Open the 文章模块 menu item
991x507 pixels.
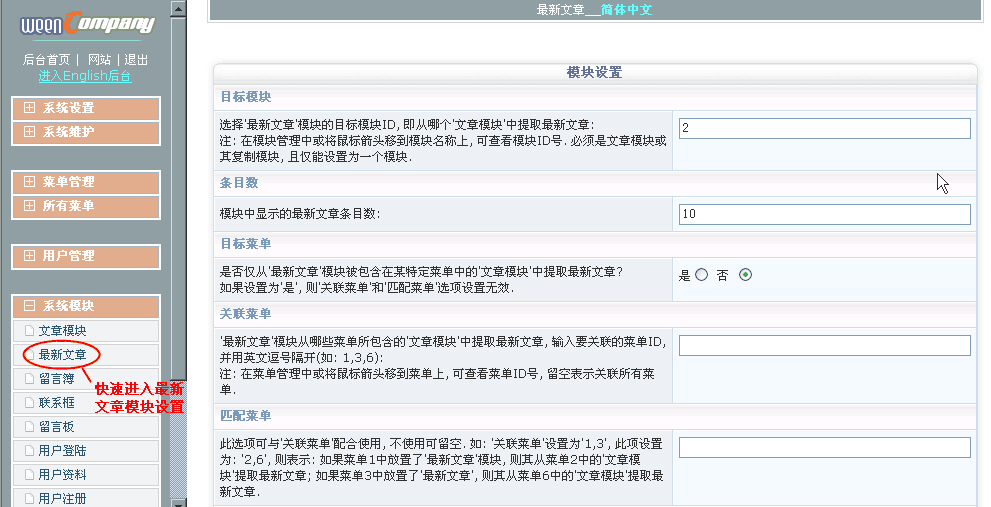pyautogui.click(x=86, y=331)
